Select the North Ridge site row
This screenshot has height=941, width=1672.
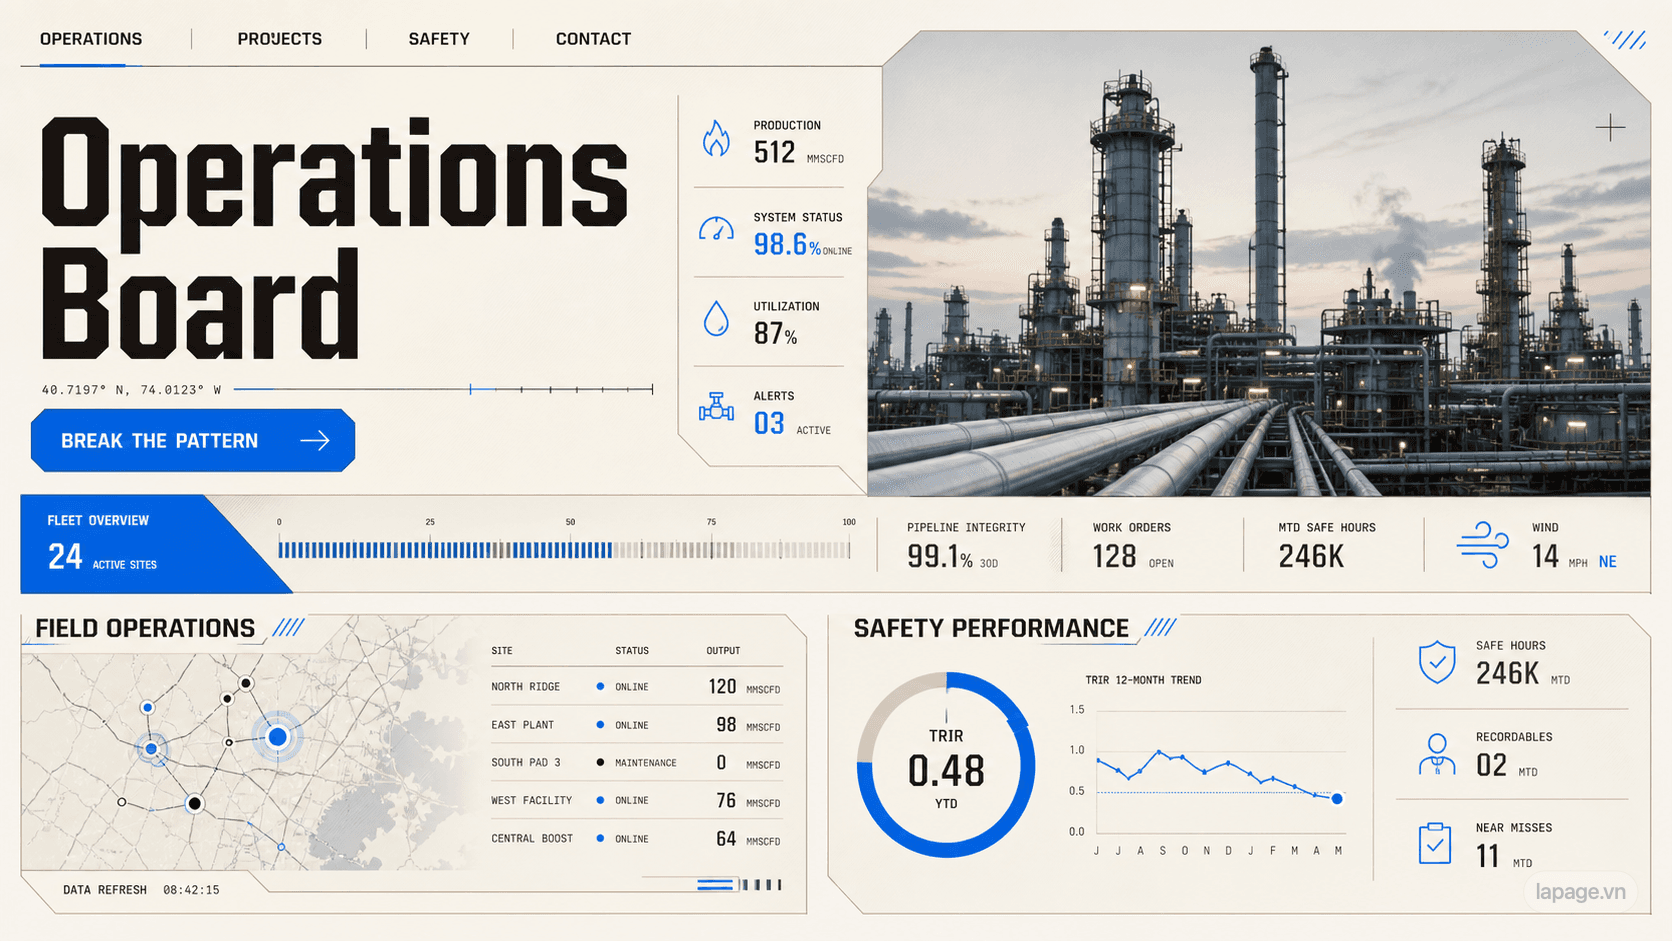pos(636,687)
